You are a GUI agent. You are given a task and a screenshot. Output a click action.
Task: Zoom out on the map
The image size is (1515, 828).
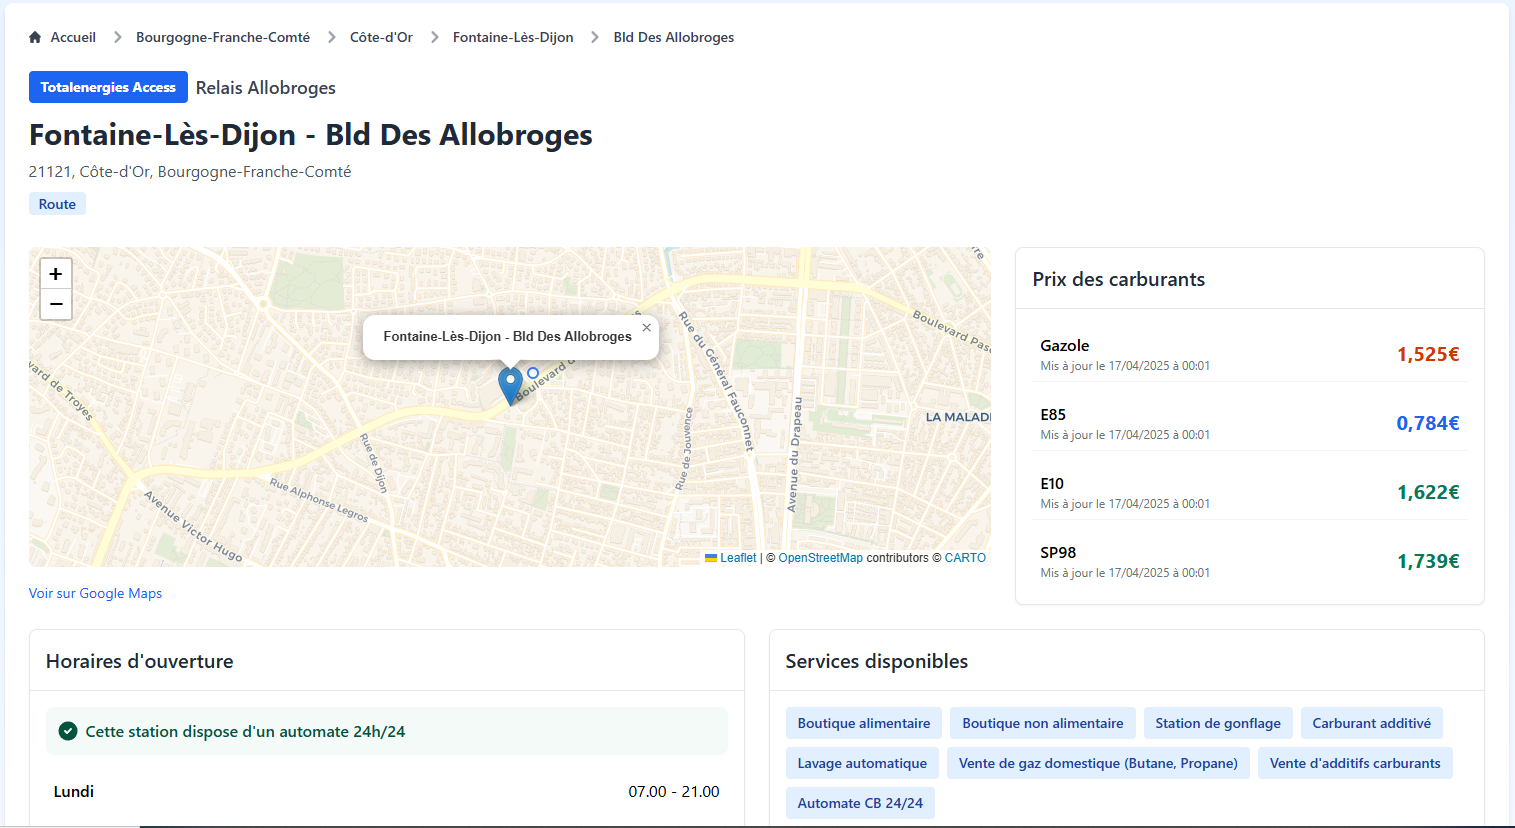coord(56,304)
